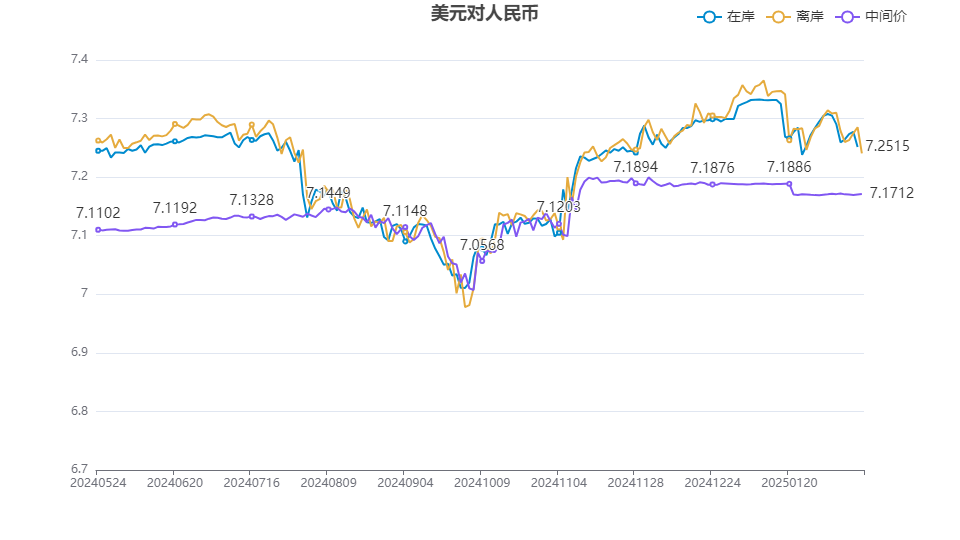Click the purple 中间价 legend marker icon
The width and height of the screenshot is (960, 540).
[x=848, y=17]
